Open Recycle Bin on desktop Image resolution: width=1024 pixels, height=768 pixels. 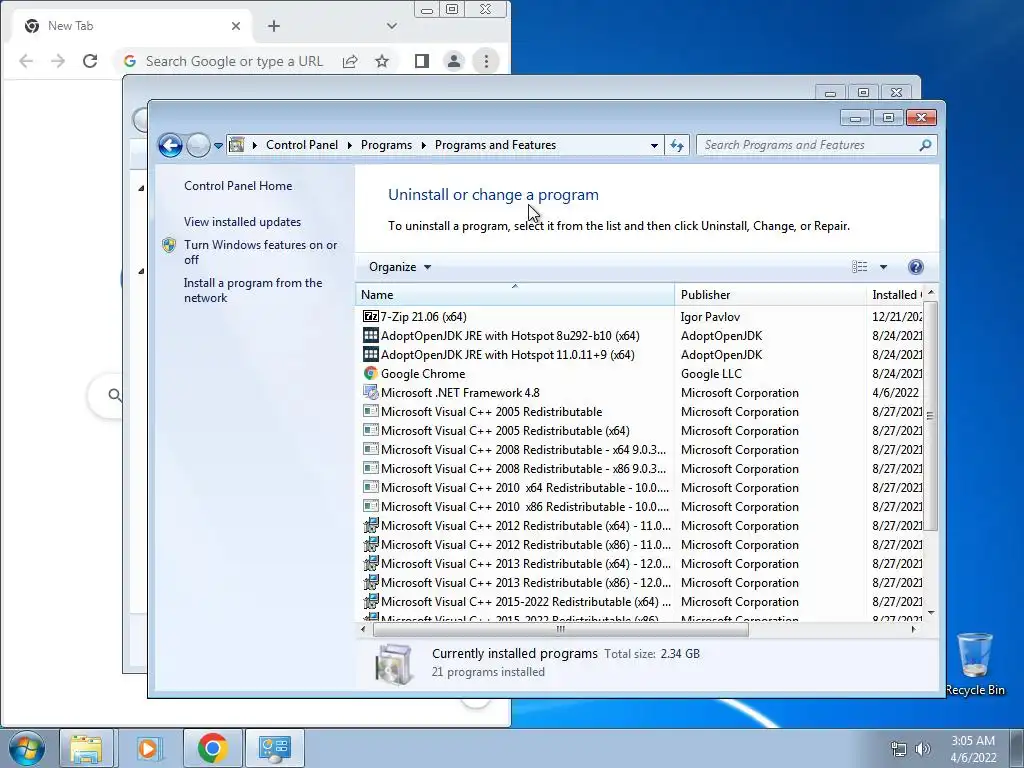click(x=975, y=665)
